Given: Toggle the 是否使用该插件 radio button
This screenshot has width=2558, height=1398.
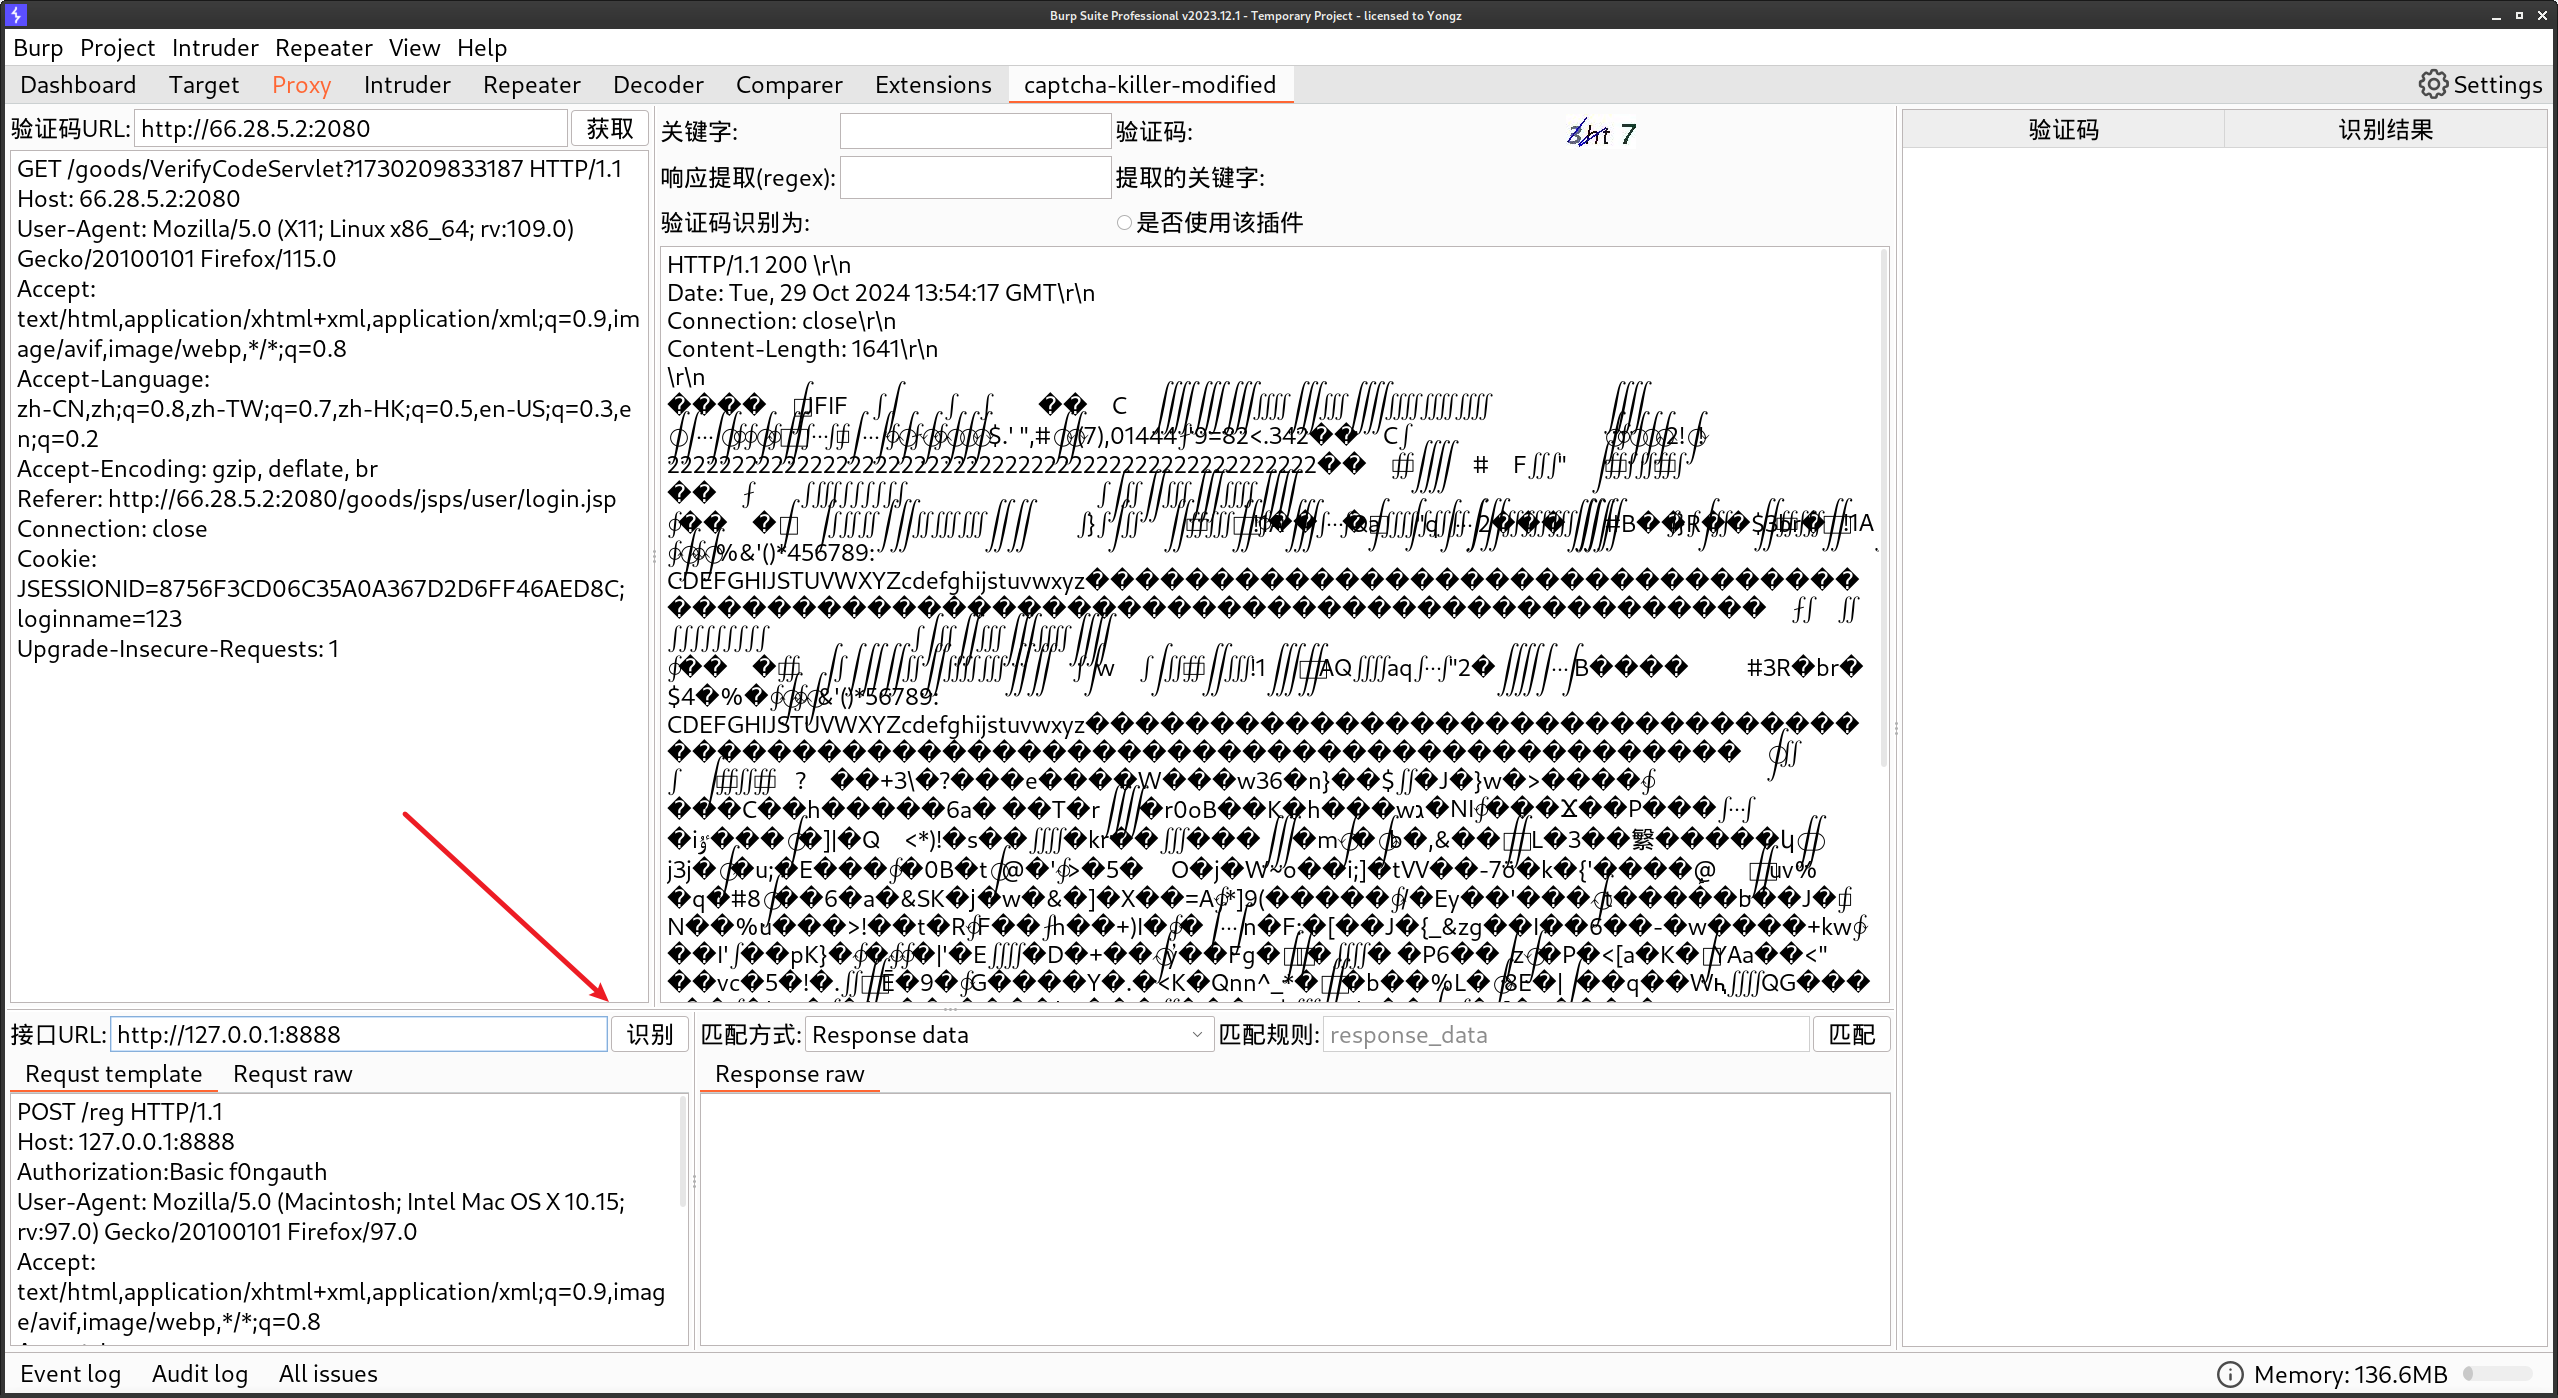Looking at the screenshot, I should pos(1124,223).
